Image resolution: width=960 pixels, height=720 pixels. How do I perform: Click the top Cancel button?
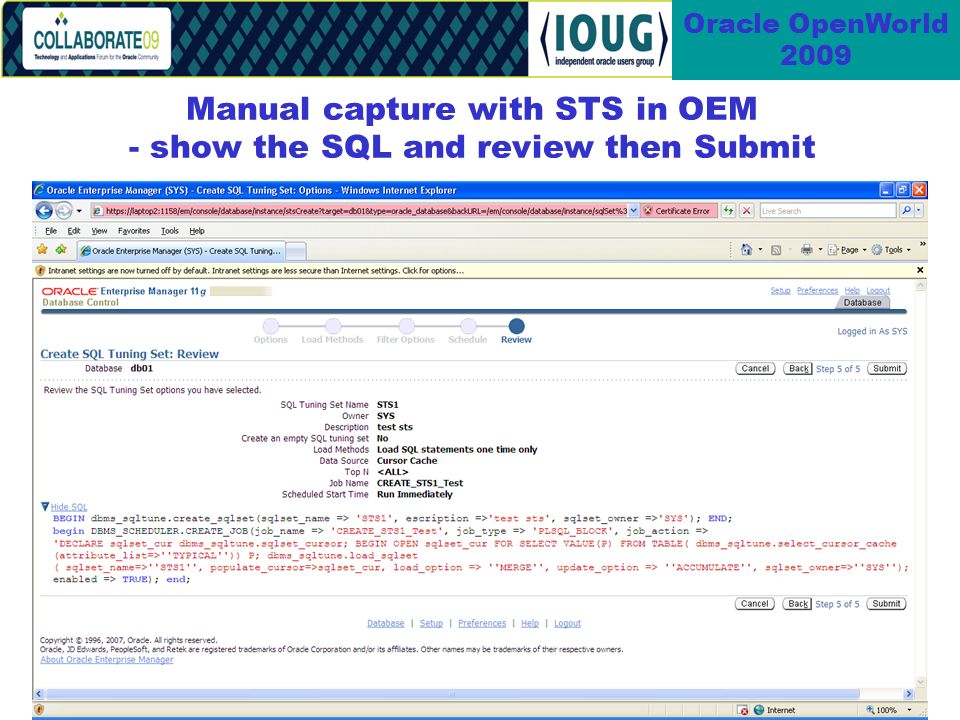point(755,369)
